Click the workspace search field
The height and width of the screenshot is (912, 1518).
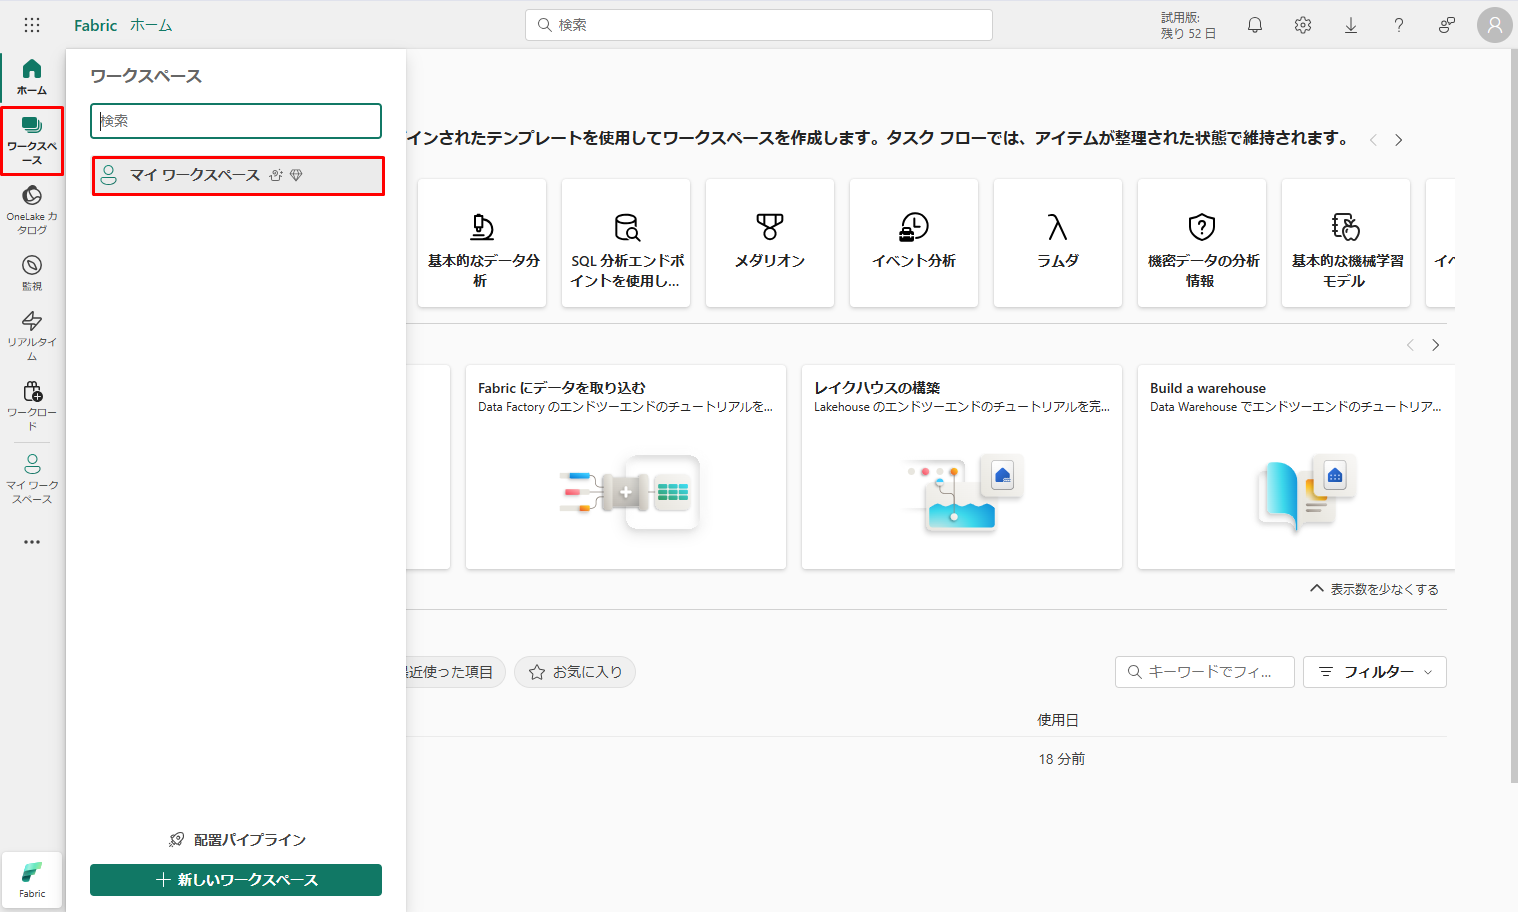click(x=236, y=121)
